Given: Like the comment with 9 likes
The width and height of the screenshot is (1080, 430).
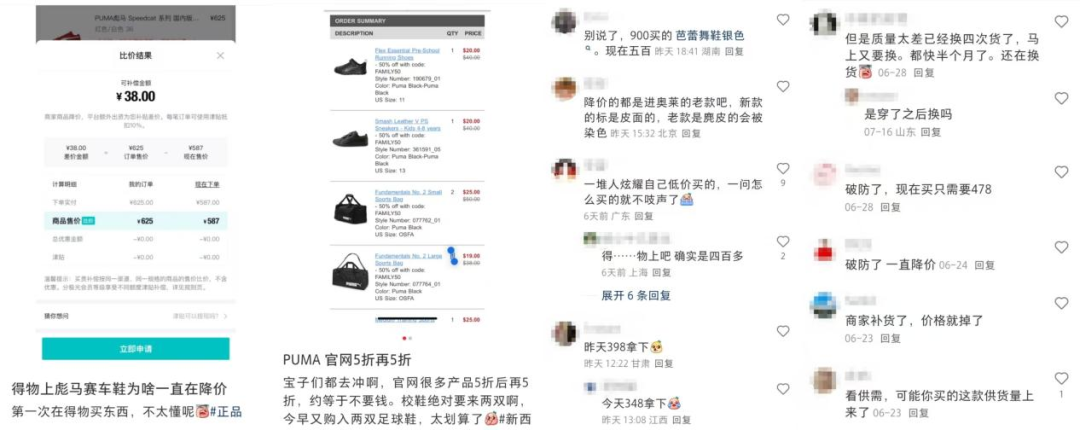Looking at the screenshot, I should pos(783,169).
